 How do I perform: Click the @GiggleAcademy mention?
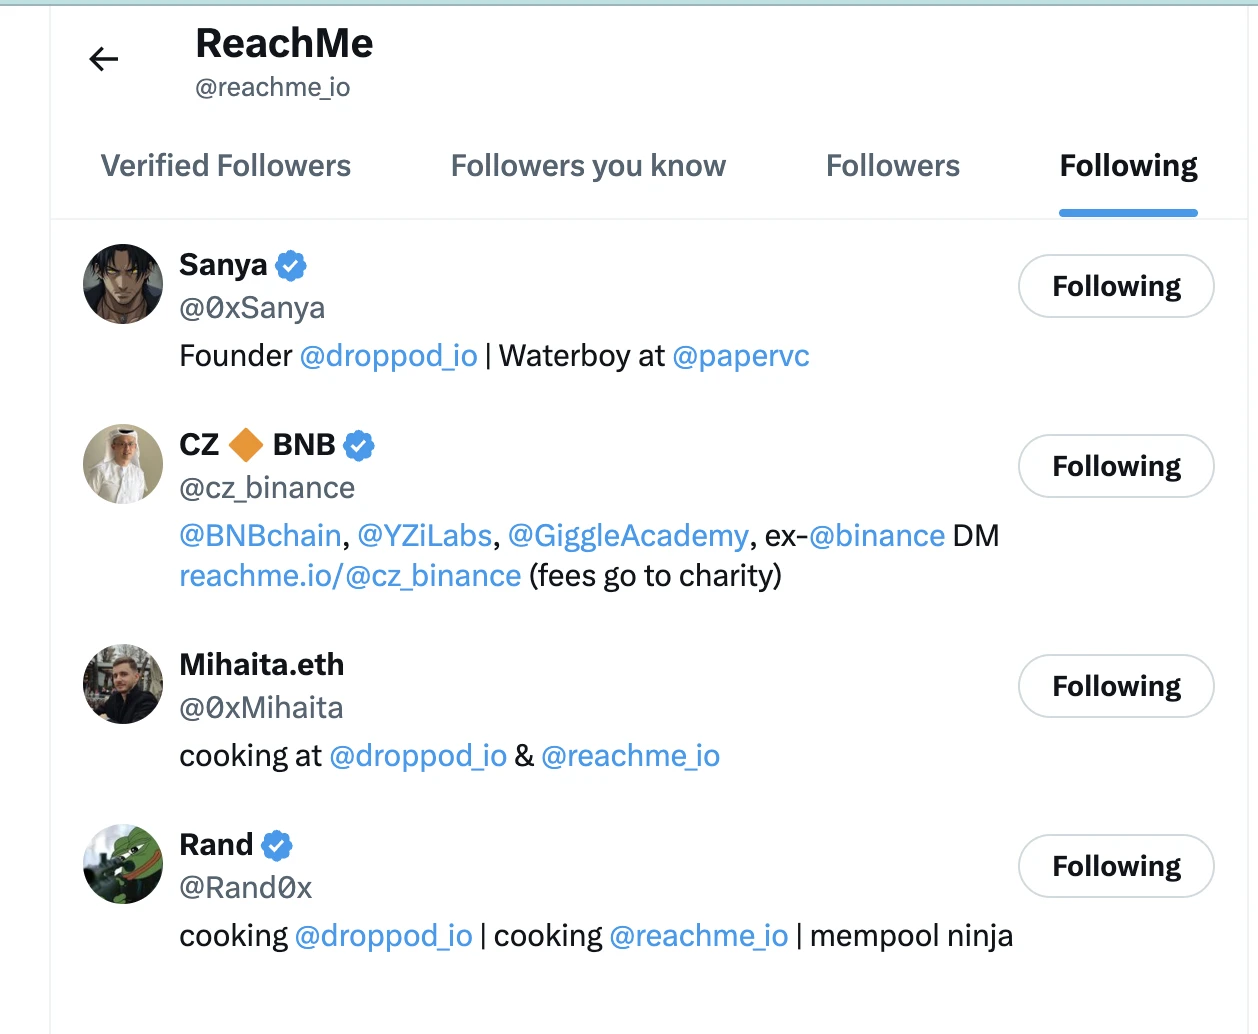[x=628, y=536]
